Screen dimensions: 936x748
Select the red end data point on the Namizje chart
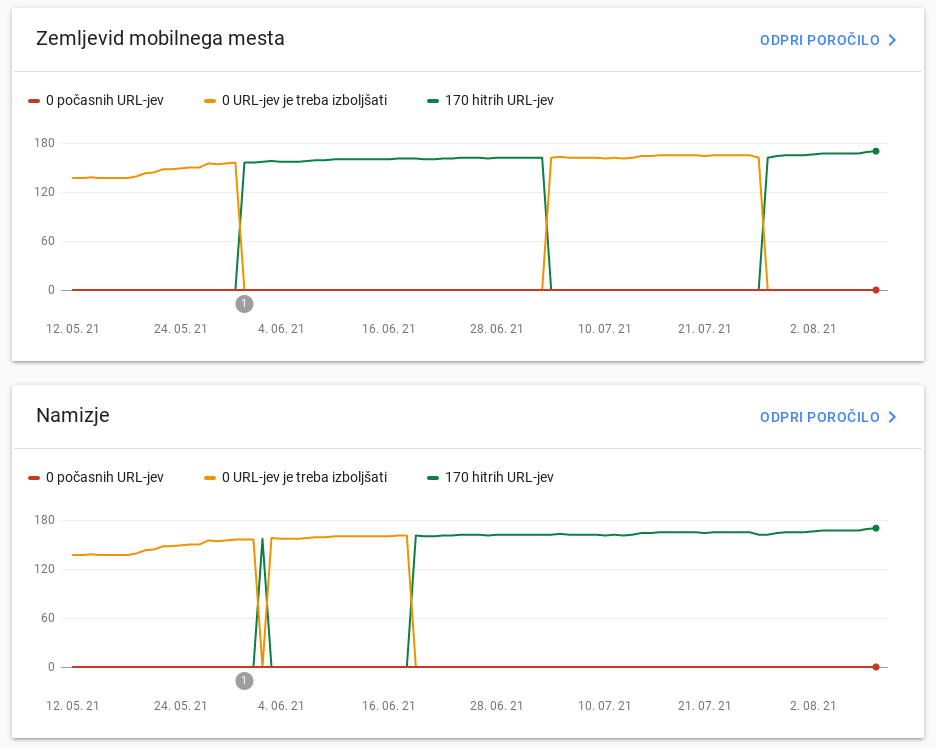[x=876, y=667]
